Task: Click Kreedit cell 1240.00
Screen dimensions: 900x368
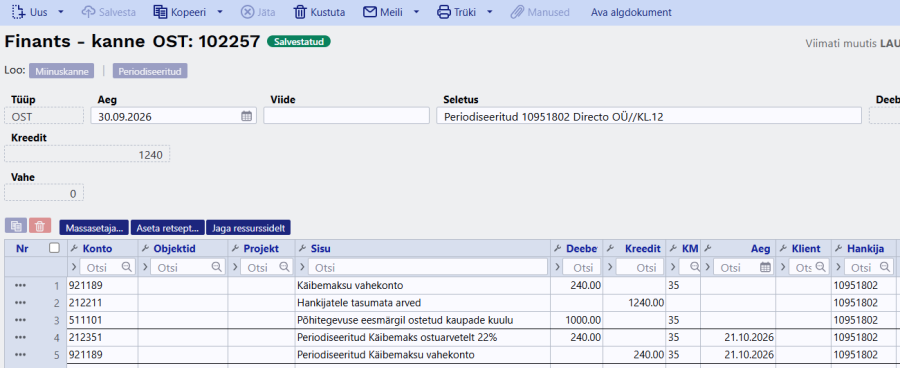Action: [634, 303]
